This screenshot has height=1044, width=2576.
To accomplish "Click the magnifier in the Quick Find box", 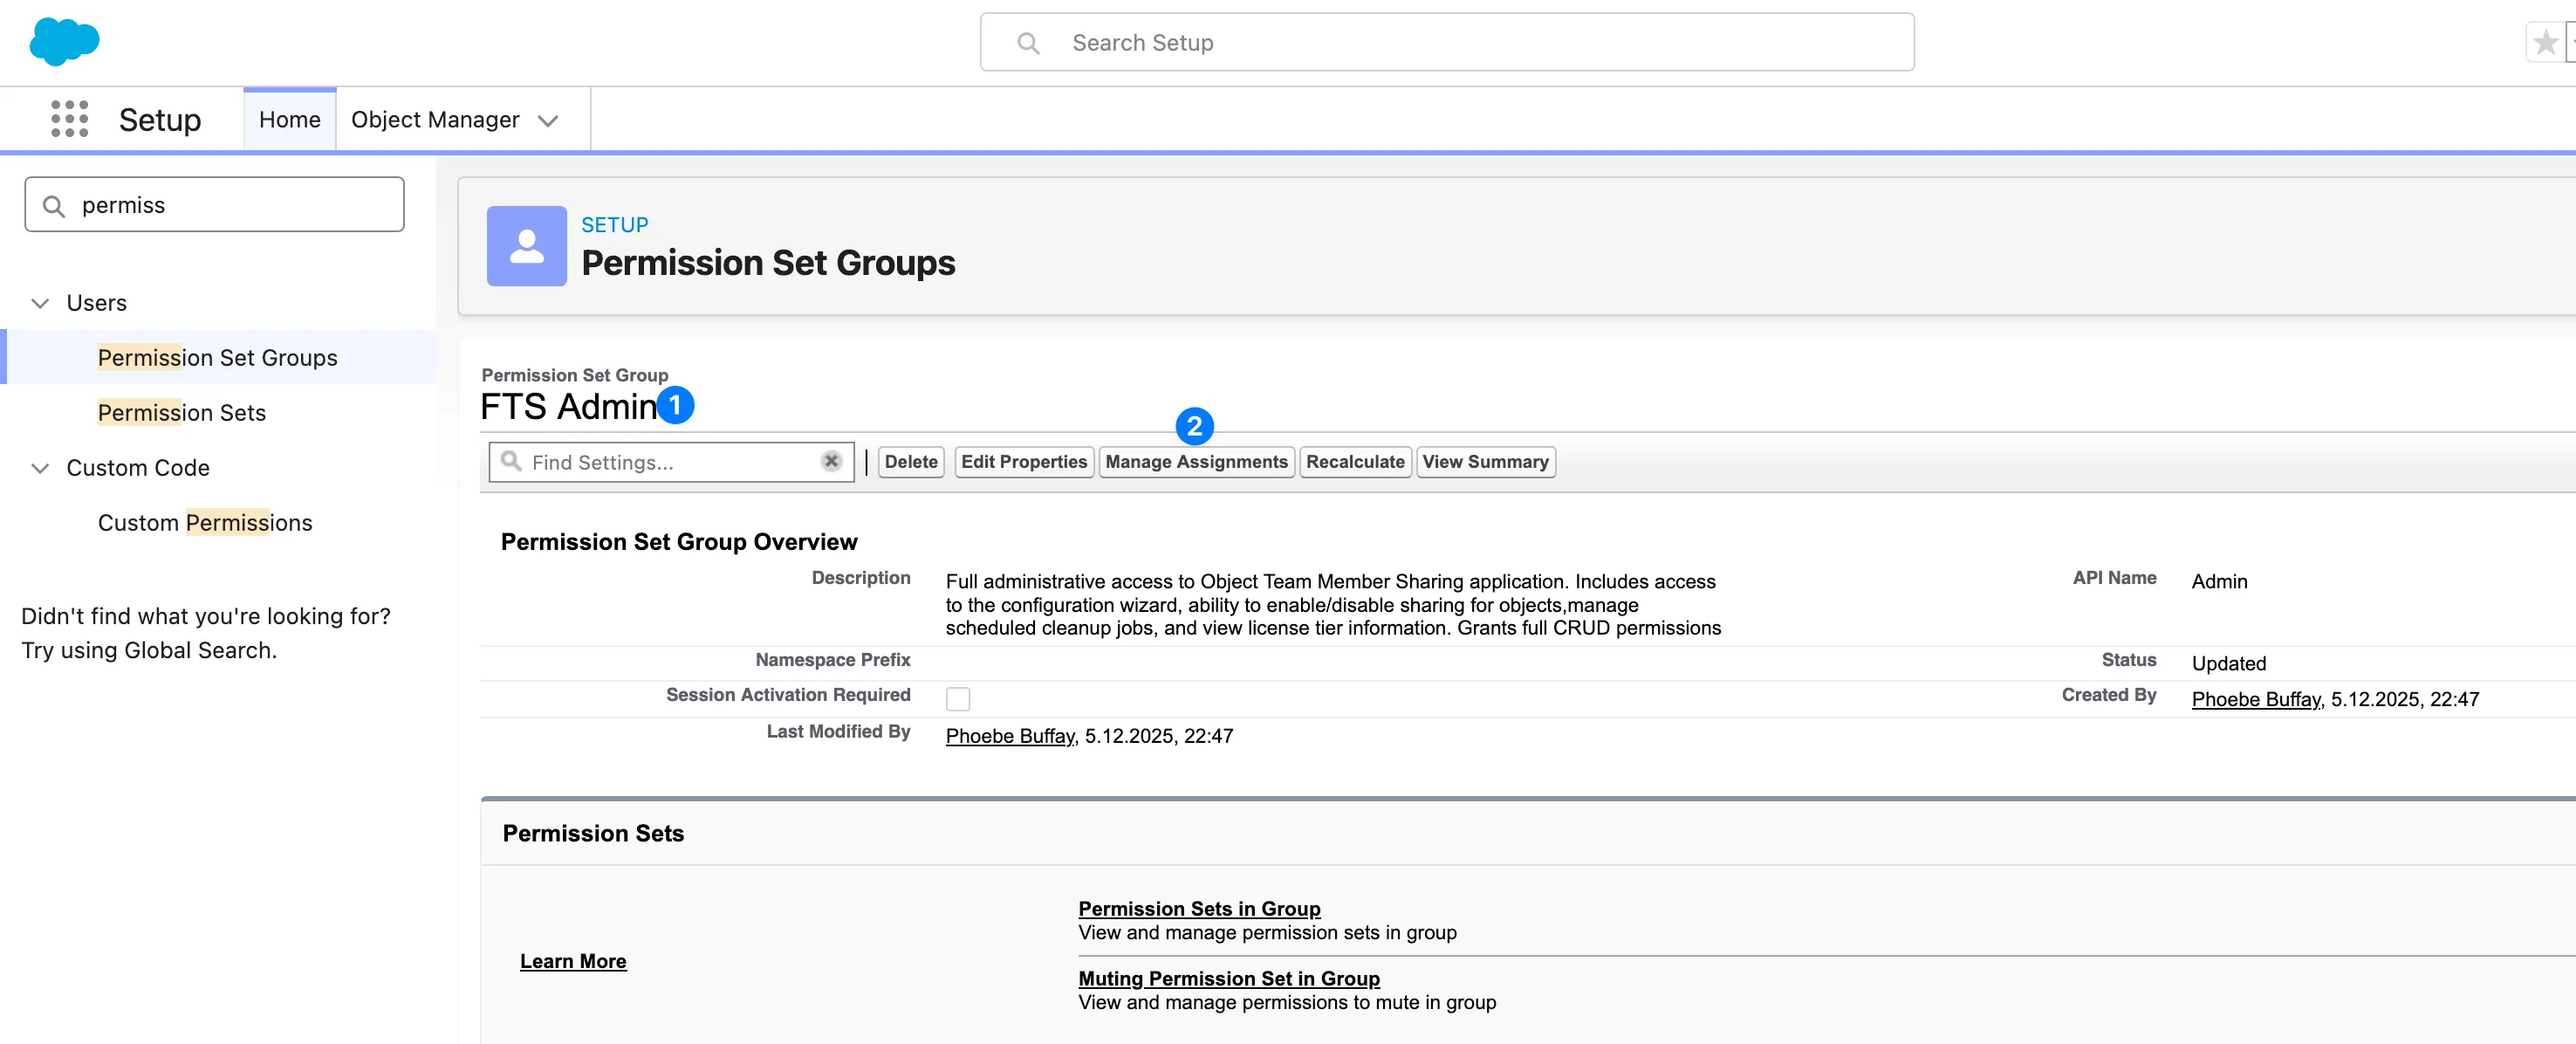I will 53,204.
